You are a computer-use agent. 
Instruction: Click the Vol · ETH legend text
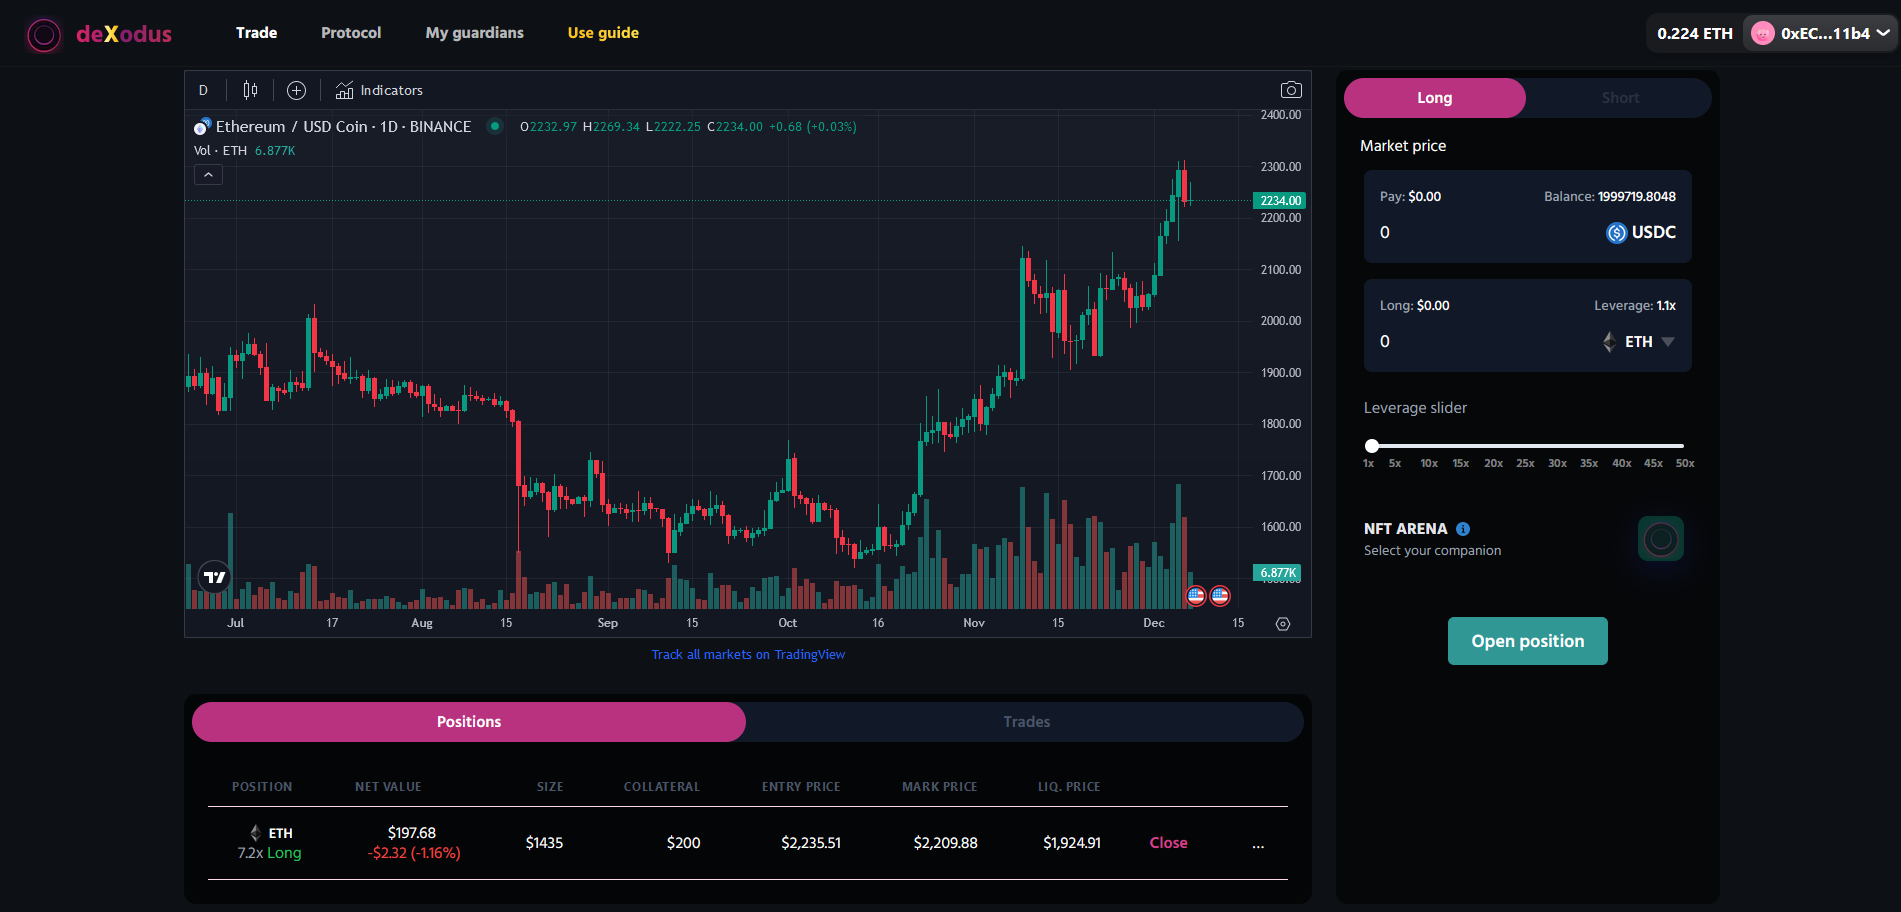(220, 151)
